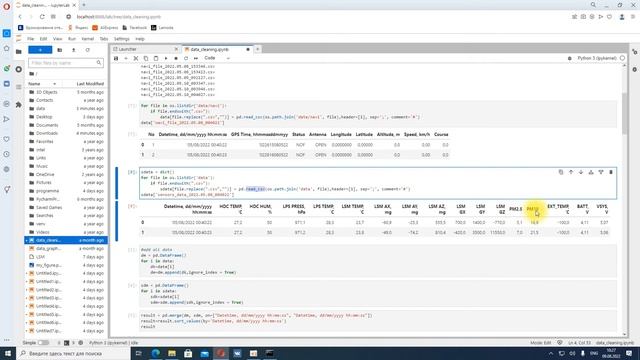Open the file browser sidebar folder icon
The width and height of the screenshot is (640, 360).
point(19,52)
